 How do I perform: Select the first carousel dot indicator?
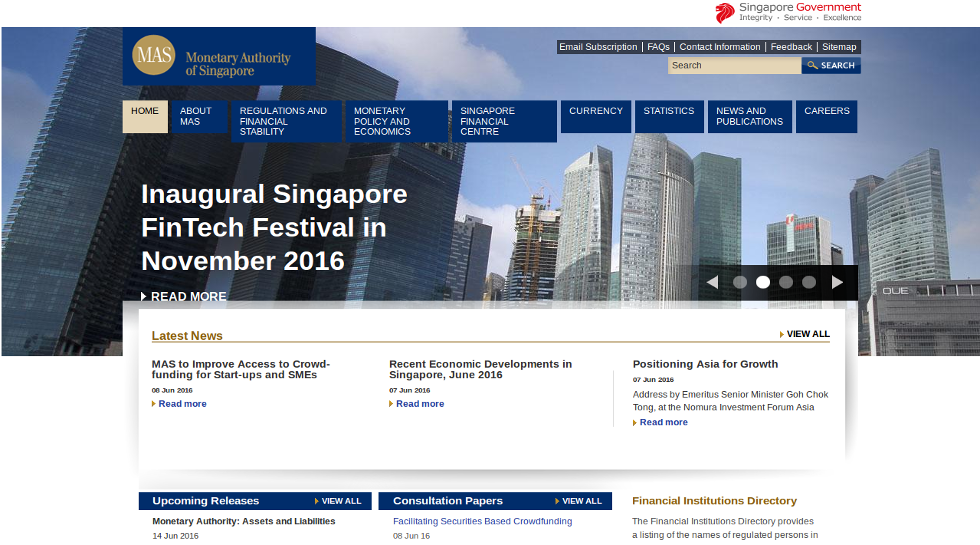pyautogui.click(x=740, y=282)
